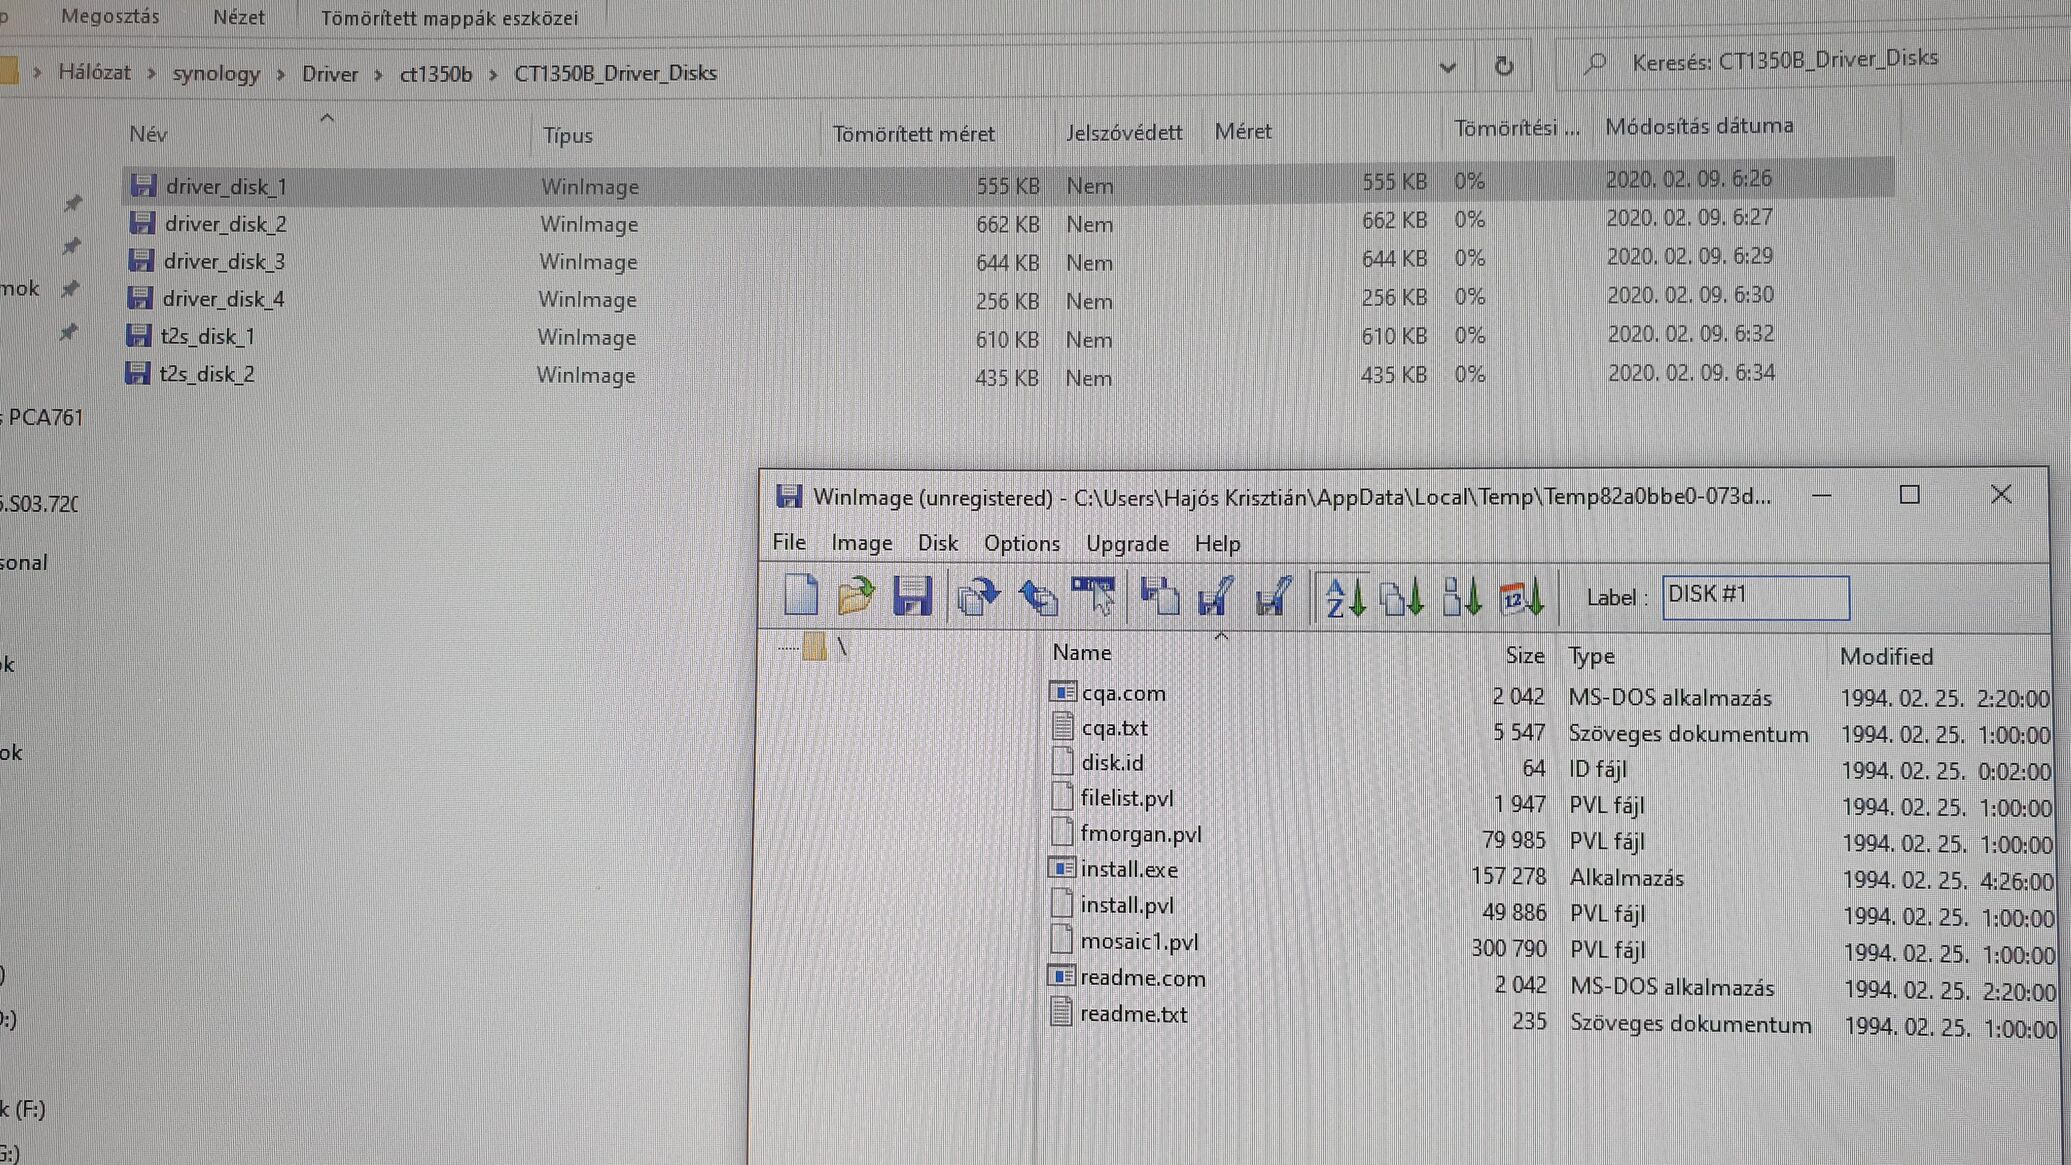Refresh the Explorer folder view
This screenshot has height=1165, width=2071.
point(1503,66)
